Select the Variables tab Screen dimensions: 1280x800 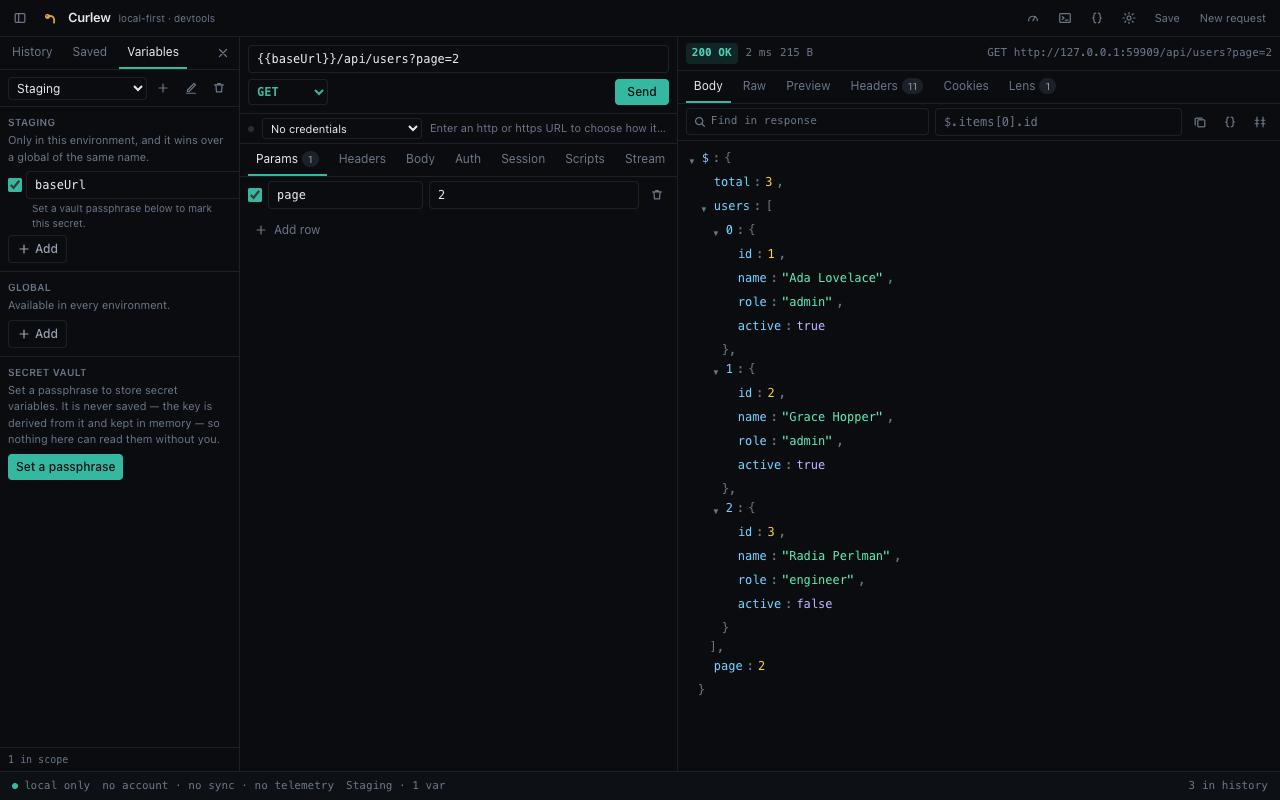(x=153, y=52)
